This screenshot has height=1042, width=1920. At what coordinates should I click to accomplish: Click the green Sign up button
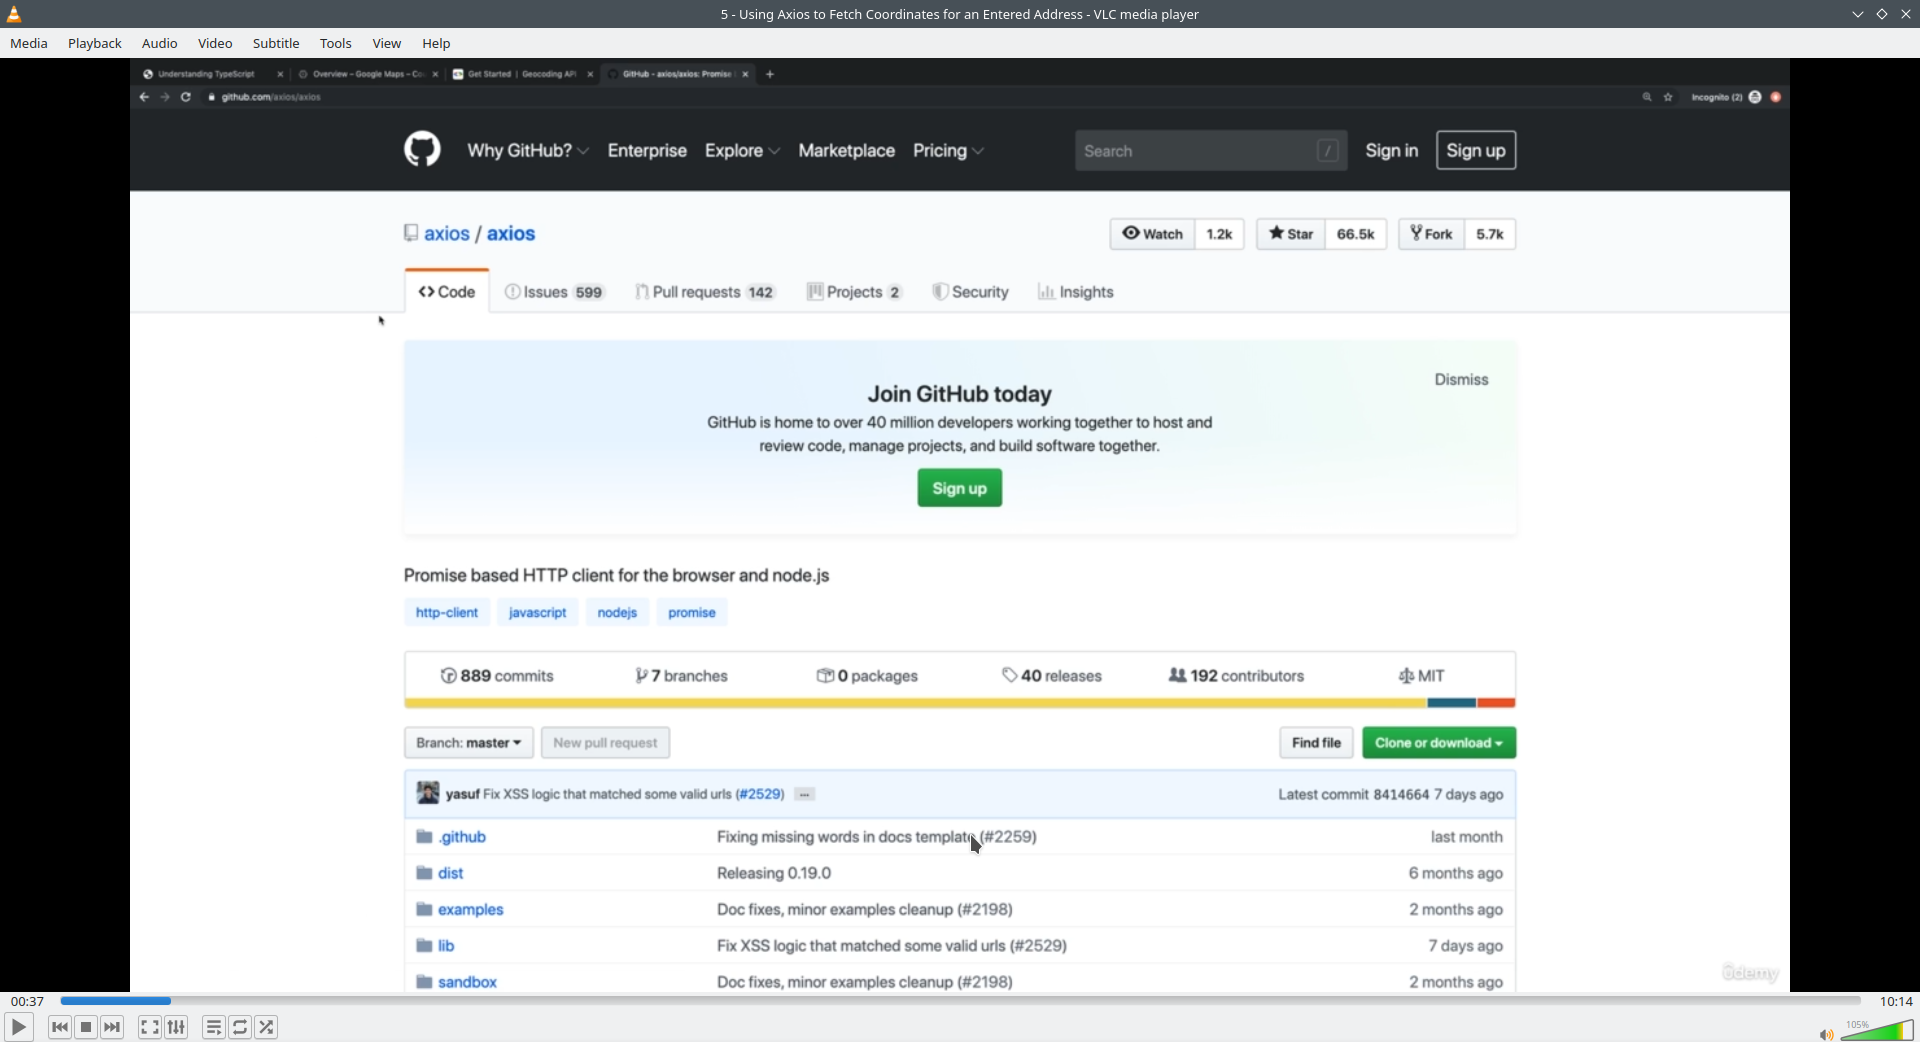[960, 488]
